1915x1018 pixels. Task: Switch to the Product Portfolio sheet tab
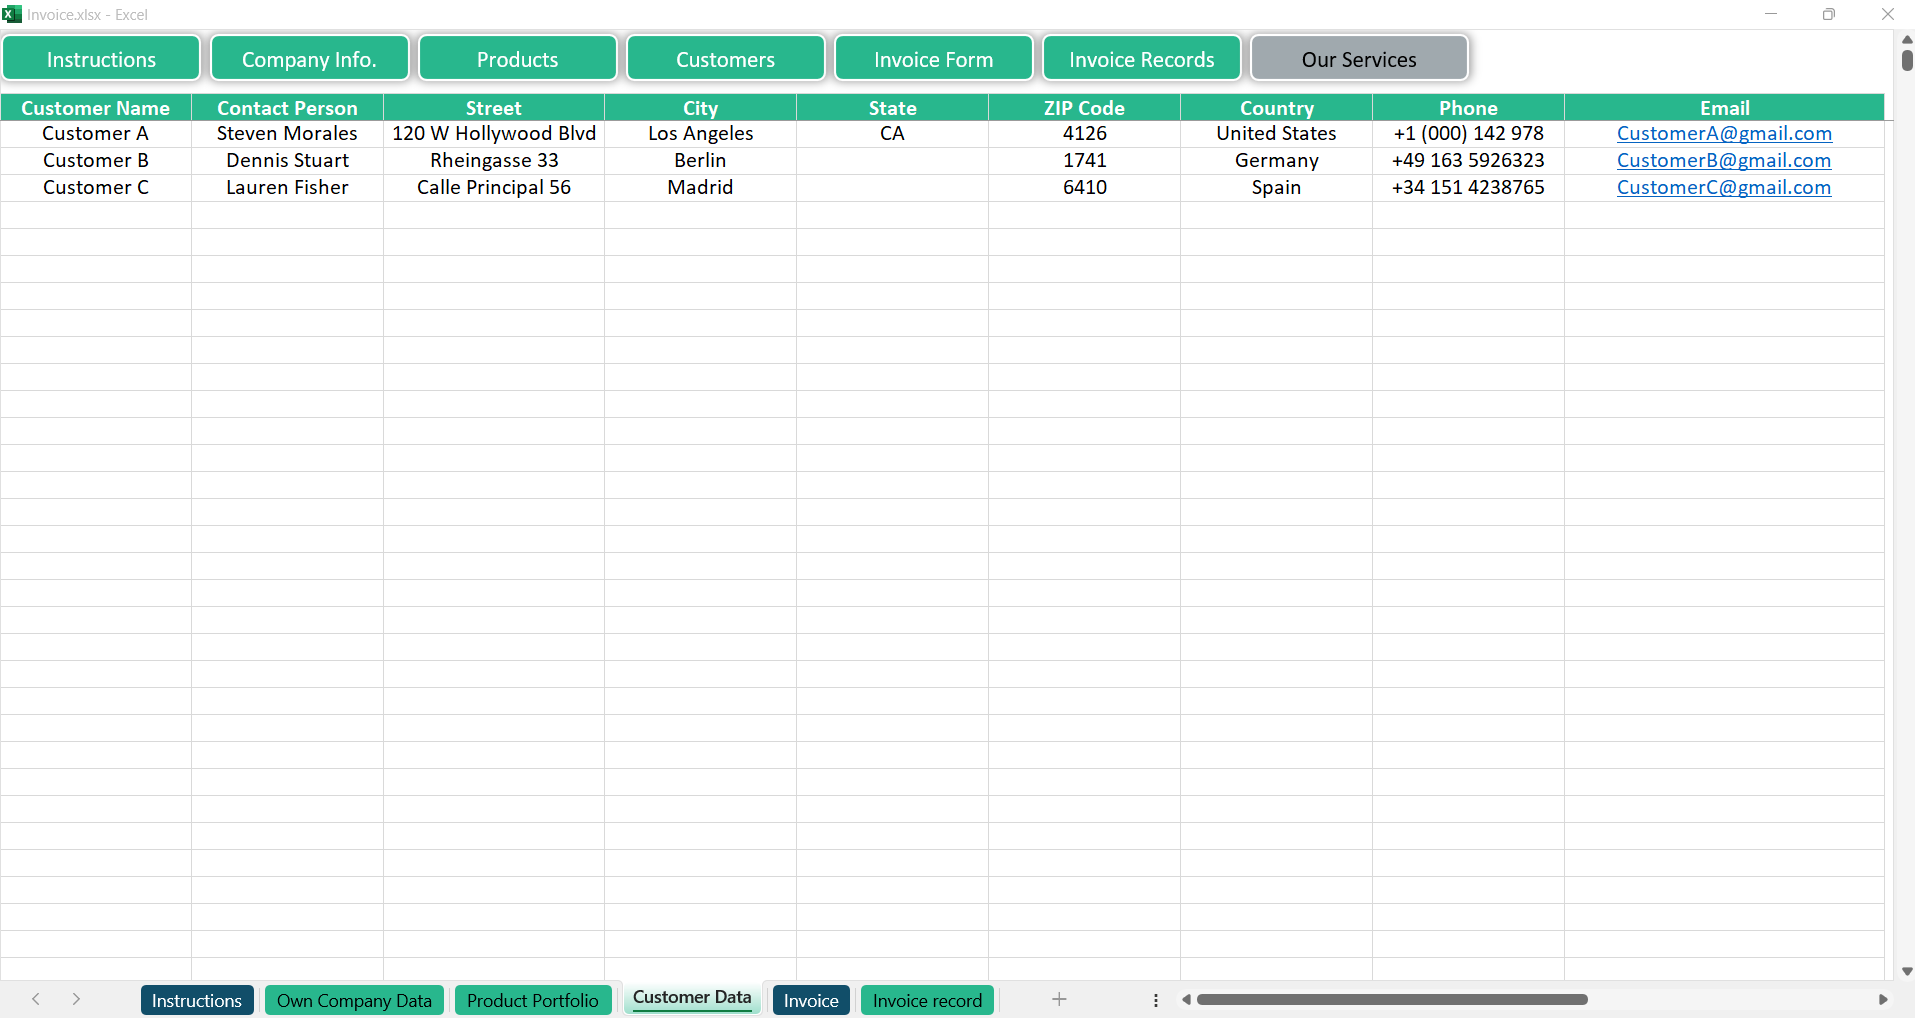pyautogui.click(x=532, y=1000)
